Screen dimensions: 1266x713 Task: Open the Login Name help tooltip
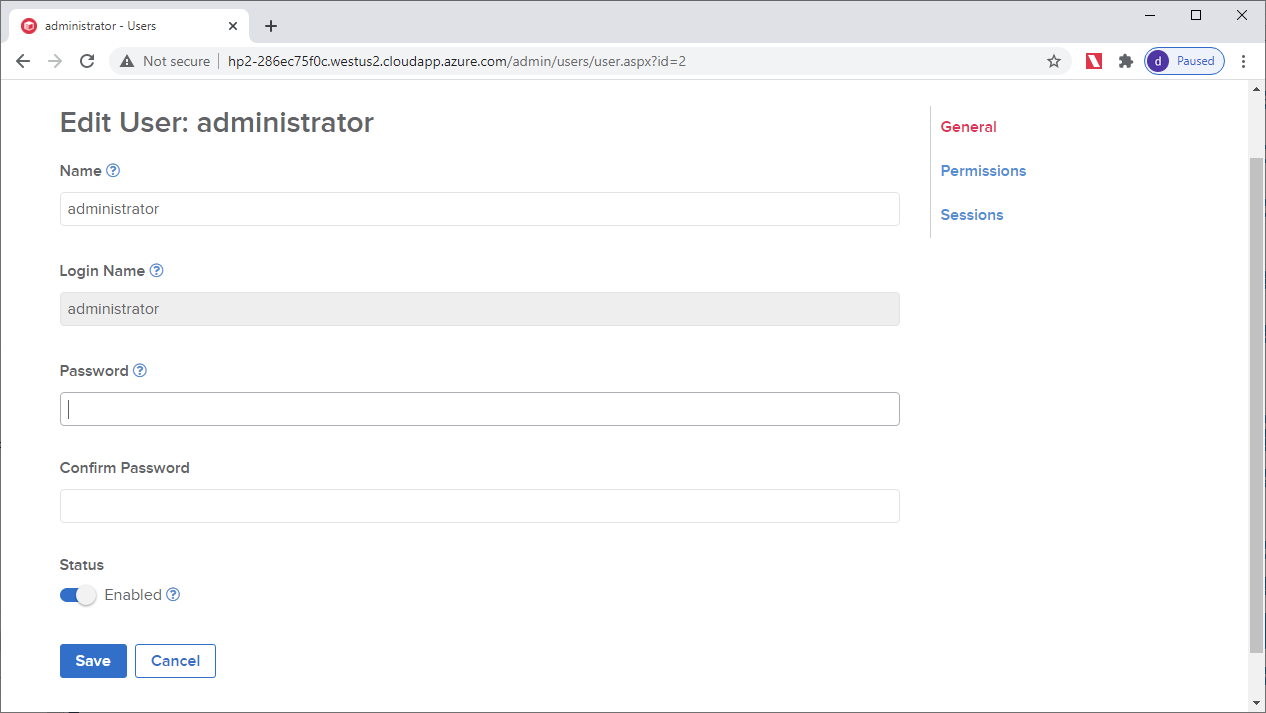(157, 271)
